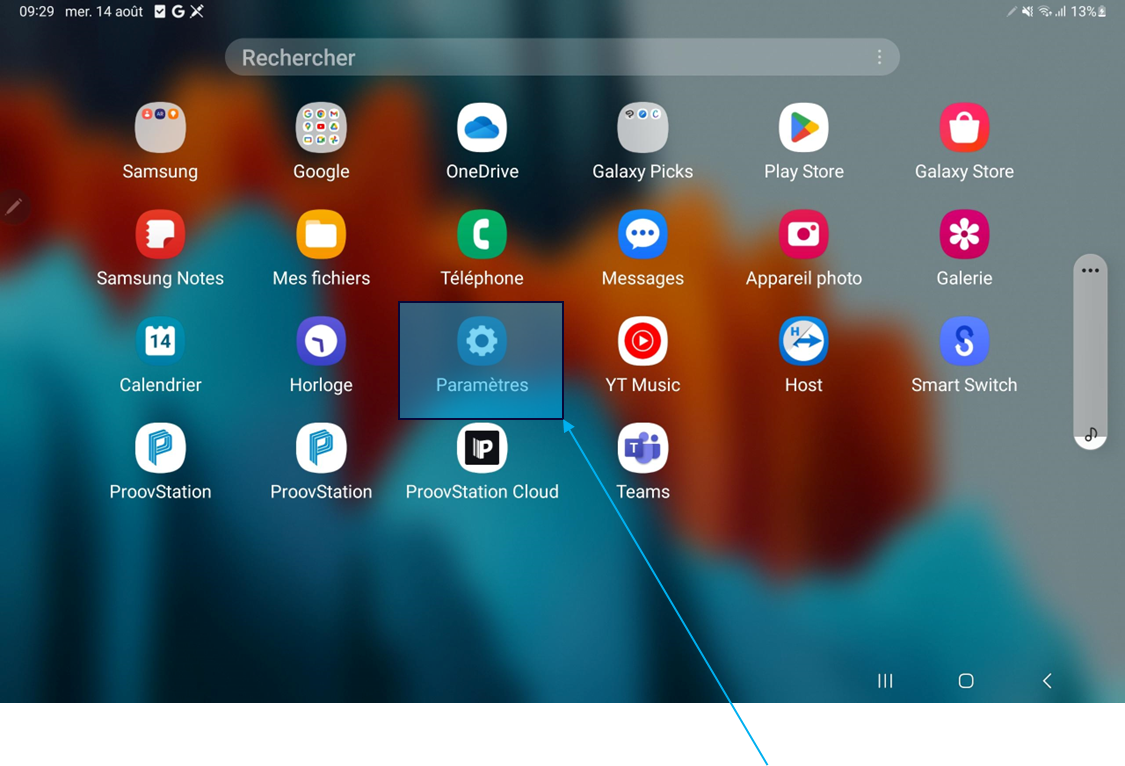
Task: Launch the YT Music app
Action: (642, 343)
